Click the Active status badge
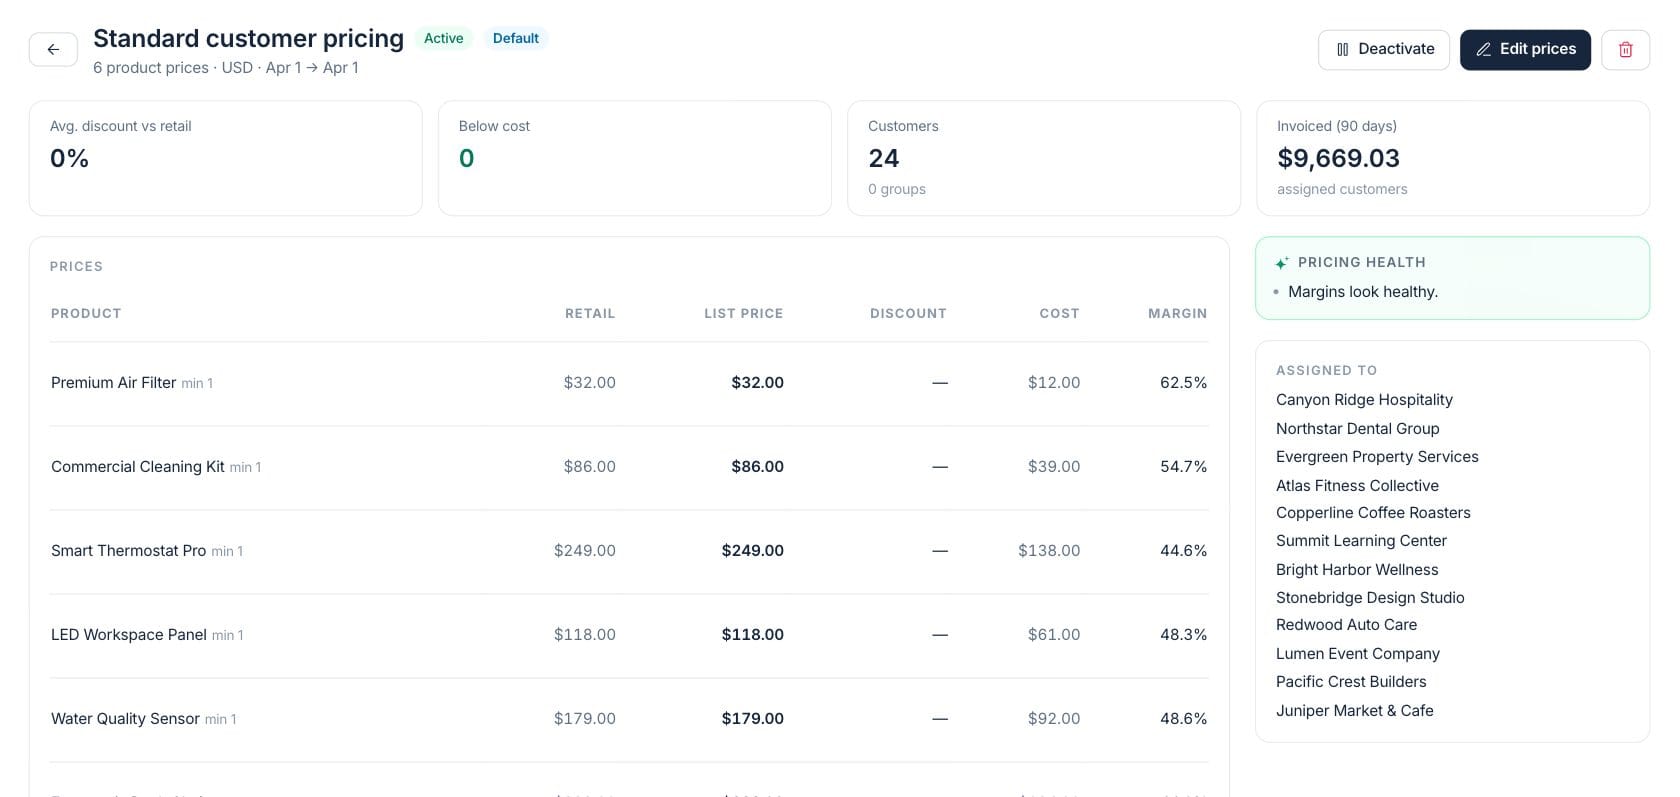This screenshot has height=797, width=1680. point(443,38)
